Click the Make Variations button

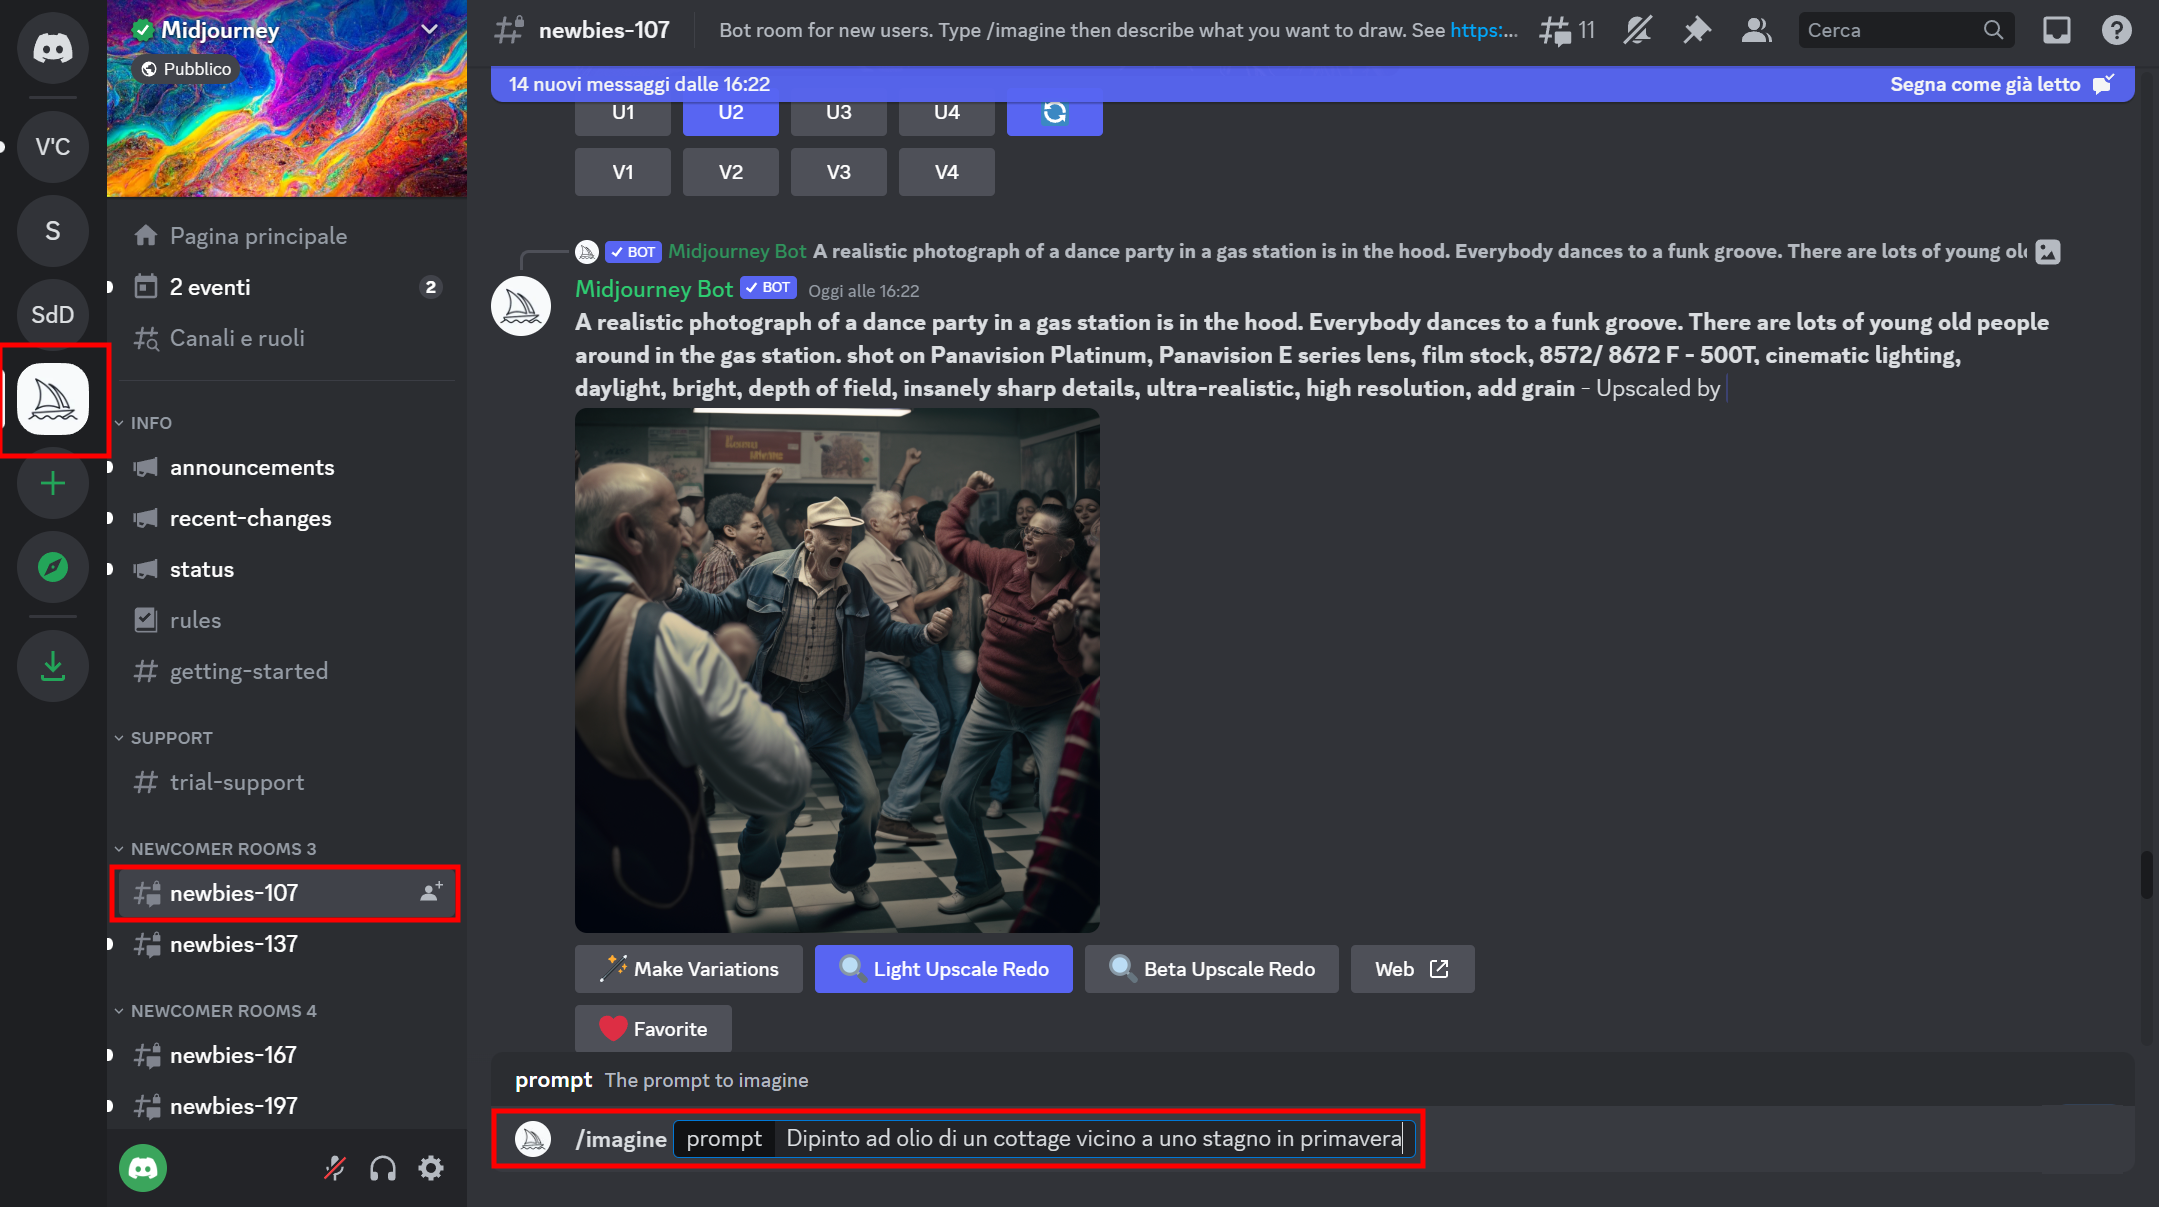(689, 969)
